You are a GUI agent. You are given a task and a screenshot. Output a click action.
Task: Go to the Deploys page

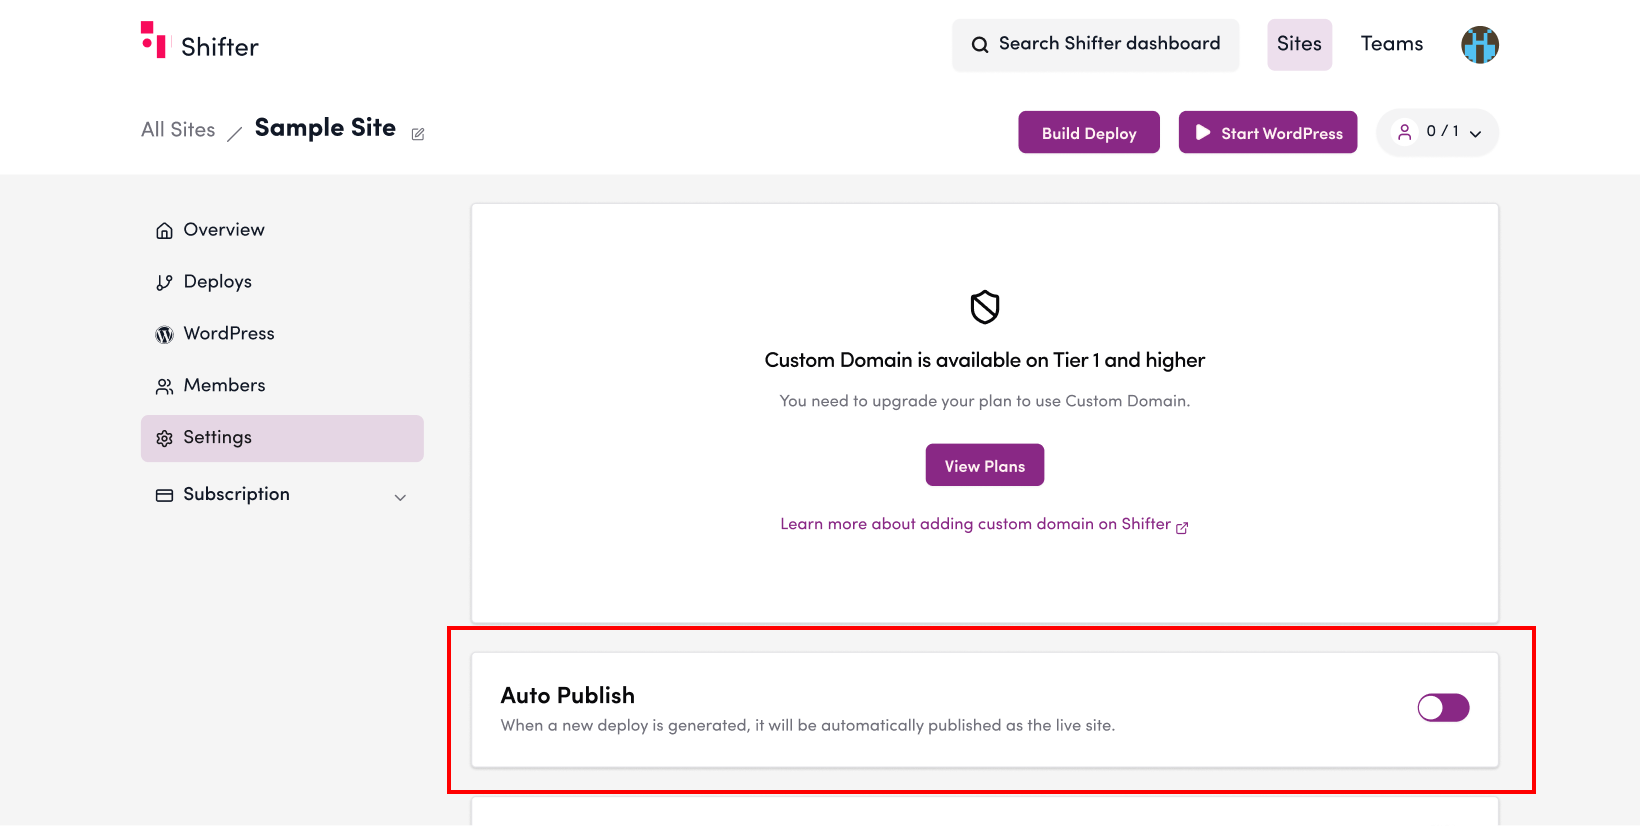pyautogui.click(x=282, y=282)
